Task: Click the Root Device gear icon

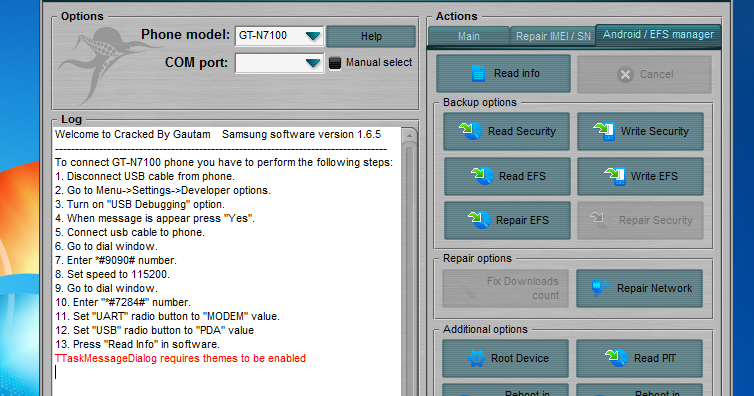Action: (477, 358)
